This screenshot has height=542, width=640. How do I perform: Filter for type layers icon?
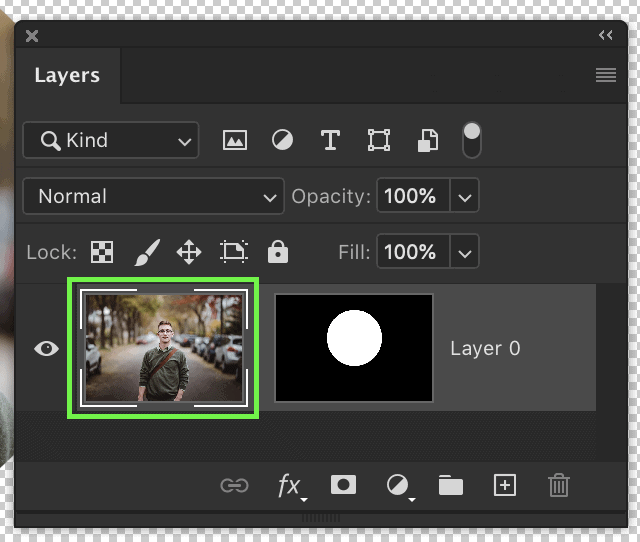(x=330, y=140)
